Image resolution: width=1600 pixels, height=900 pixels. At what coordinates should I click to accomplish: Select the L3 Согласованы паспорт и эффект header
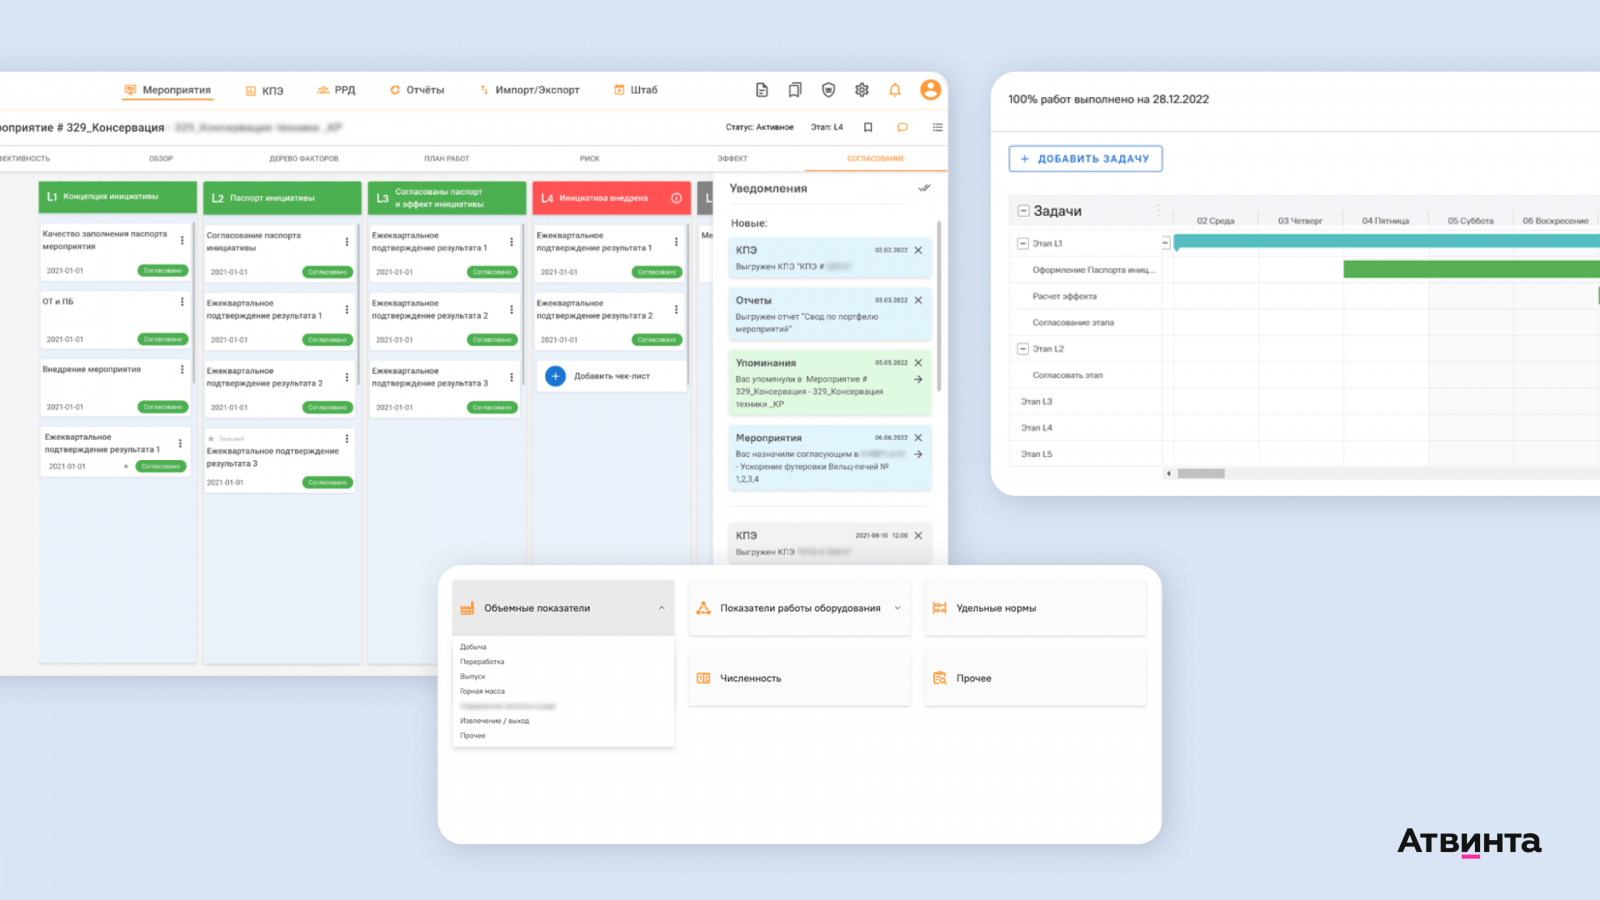(x=447, y=198)
